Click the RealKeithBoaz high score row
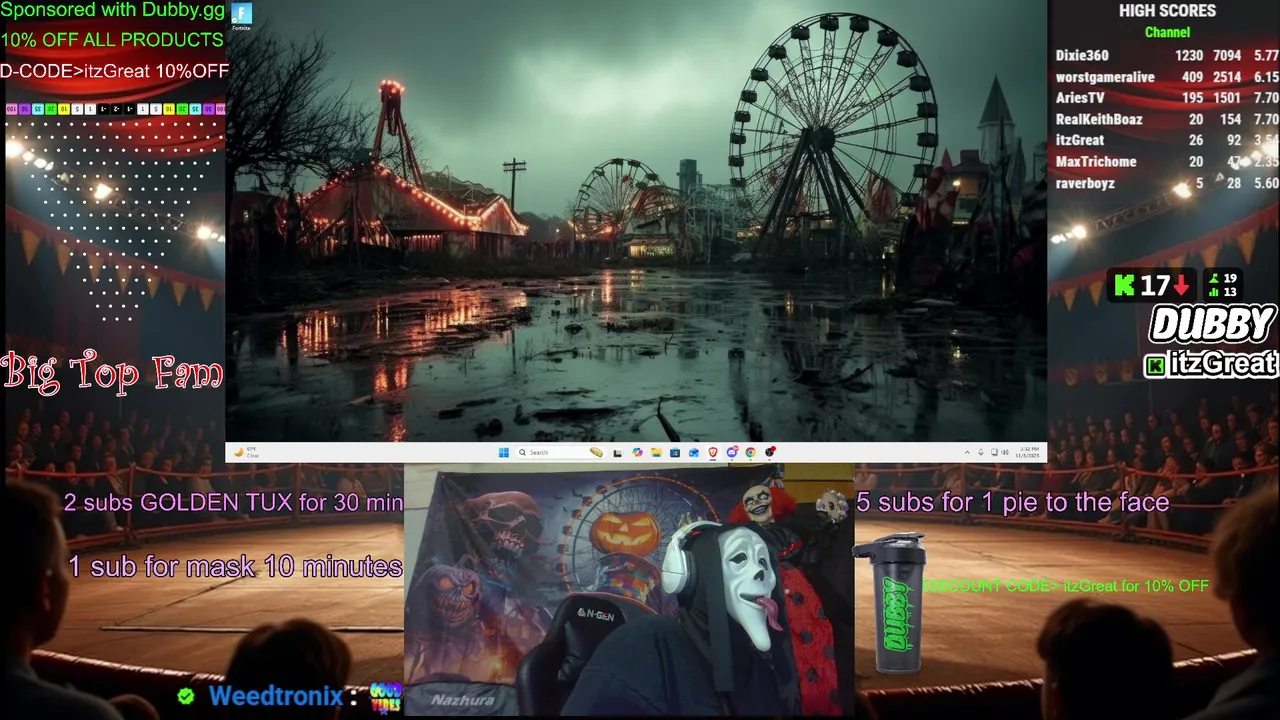The height and width of the screenshot is (720, 1280). click(x=1167, y=119)
